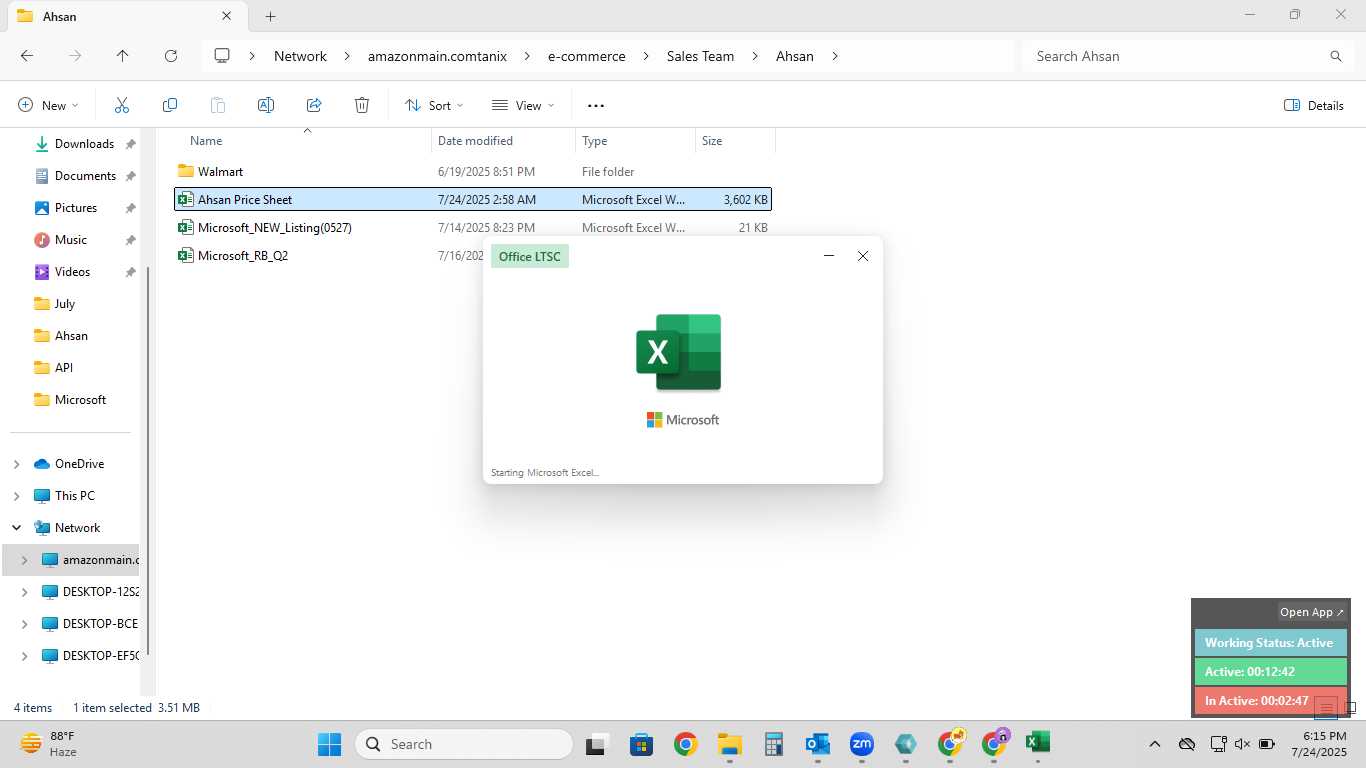1366x768 pixels.
Task: Click the PC icon in address bar
Action: point(222,56)
